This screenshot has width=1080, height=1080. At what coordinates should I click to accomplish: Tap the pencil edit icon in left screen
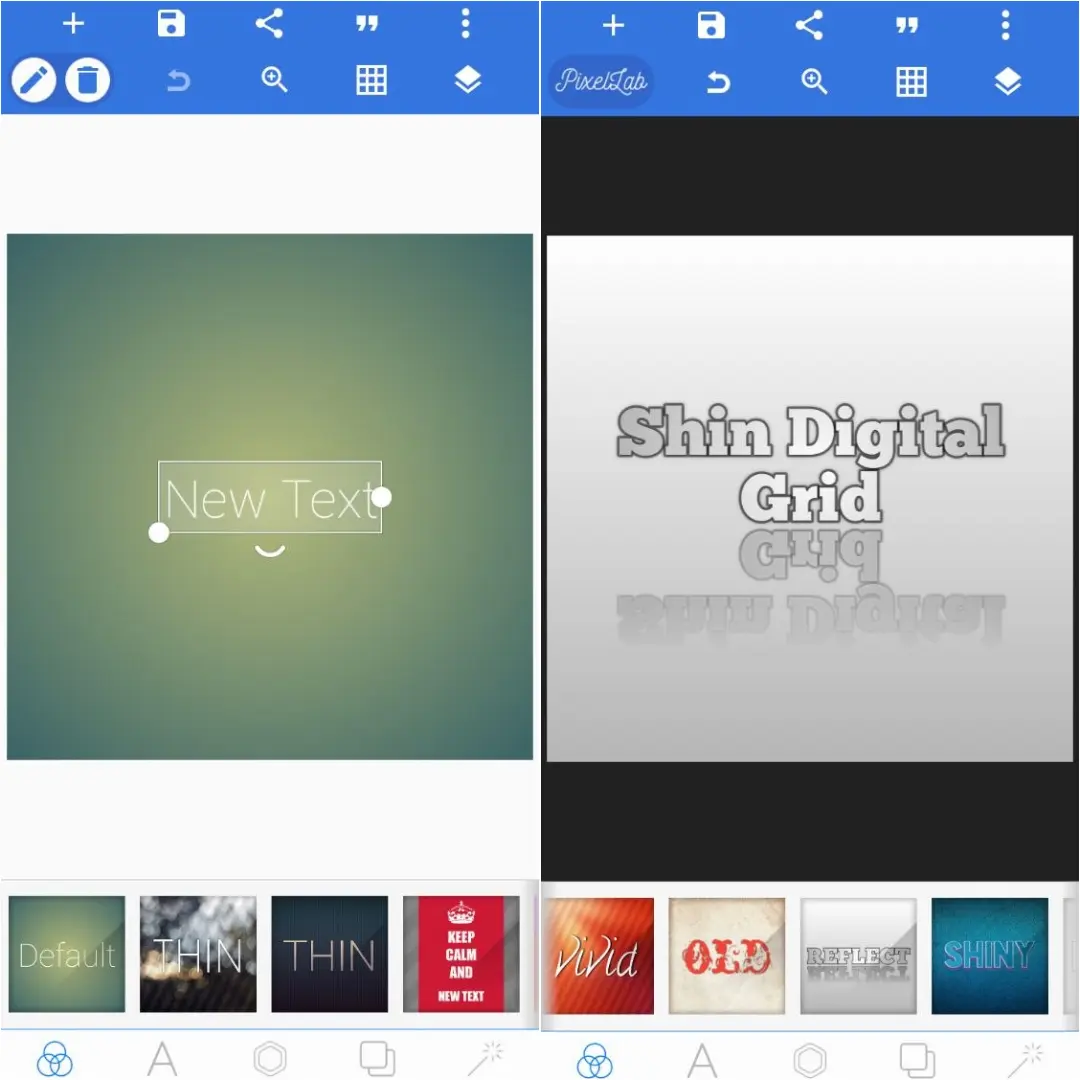[x=34, y=80]
